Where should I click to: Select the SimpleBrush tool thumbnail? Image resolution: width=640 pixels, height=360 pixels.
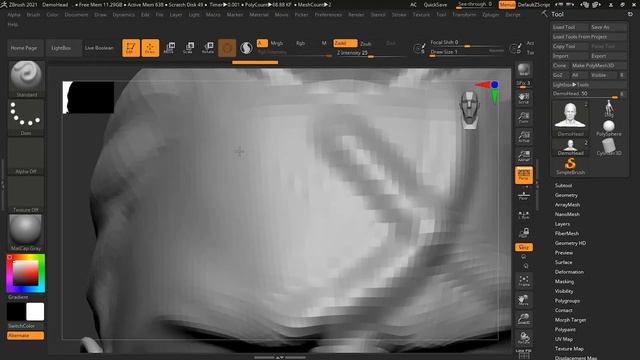click(570, 167)
